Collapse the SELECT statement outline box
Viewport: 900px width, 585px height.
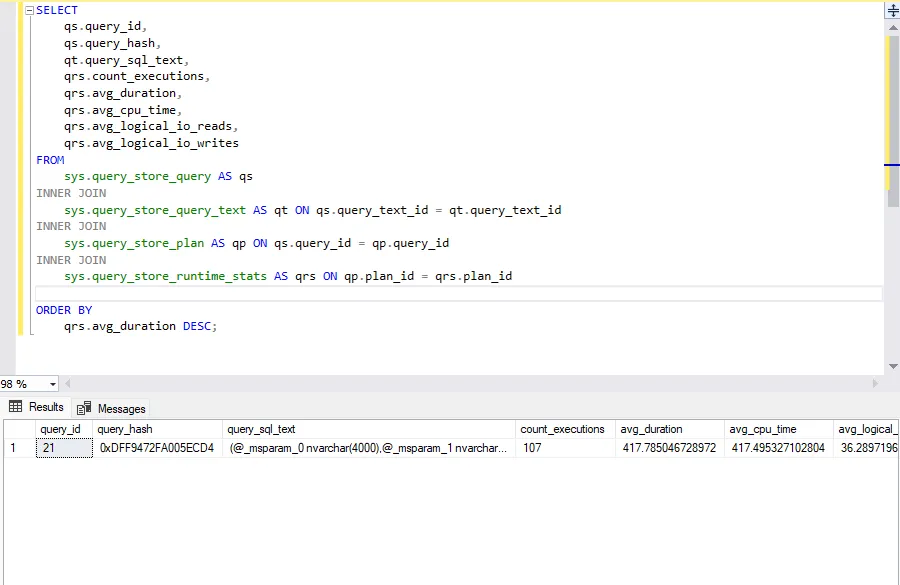(x=28, y=10)
